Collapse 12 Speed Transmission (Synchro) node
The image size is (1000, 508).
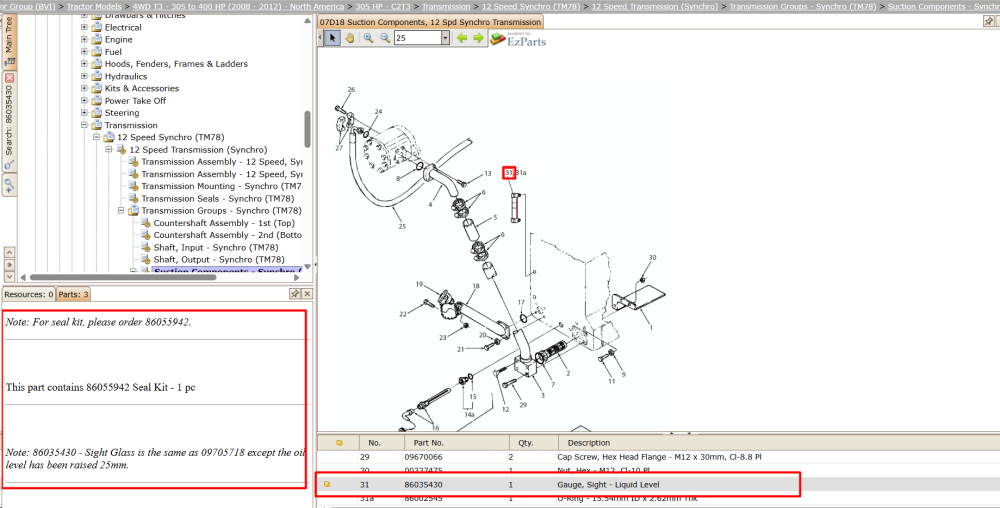pyautogui.click(x=108, y=150)
